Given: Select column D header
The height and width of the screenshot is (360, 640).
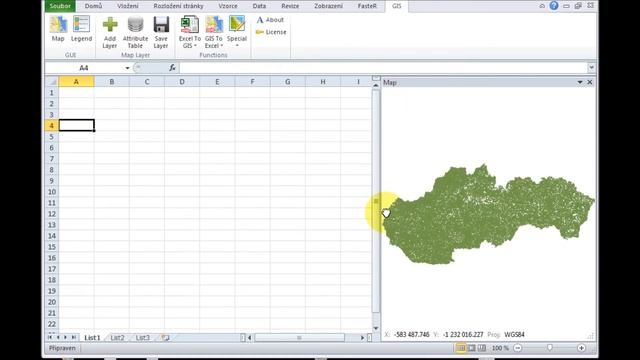Looking at the screenshot, I should point(182,82).
